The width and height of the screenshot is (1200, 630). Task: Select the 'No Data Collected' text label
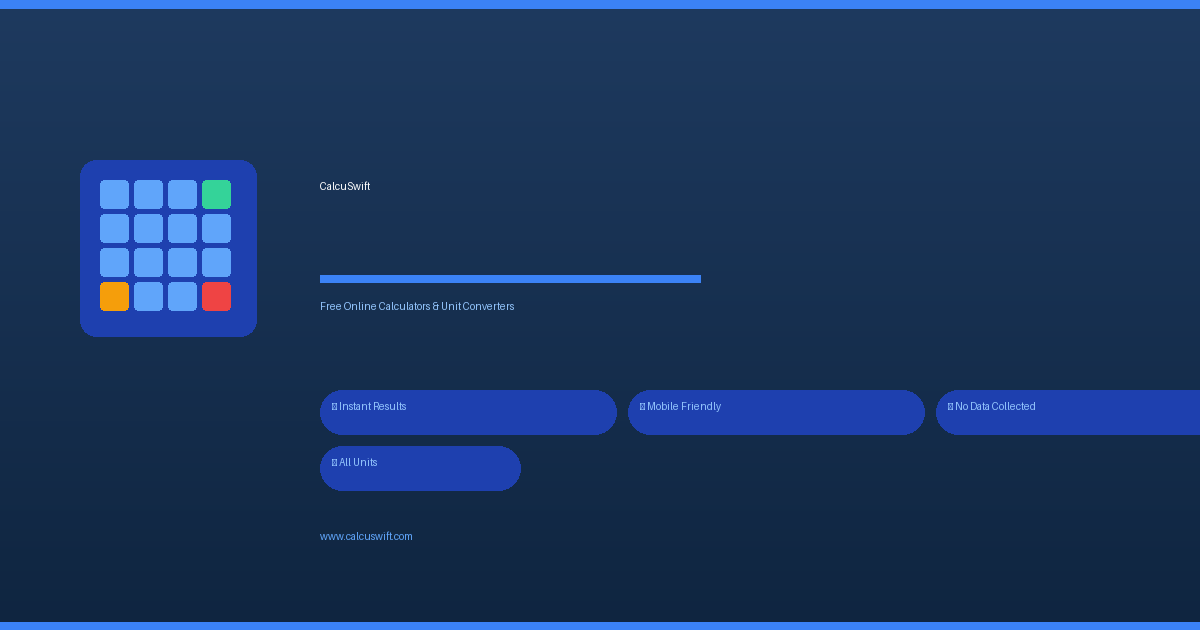(995, 407)
